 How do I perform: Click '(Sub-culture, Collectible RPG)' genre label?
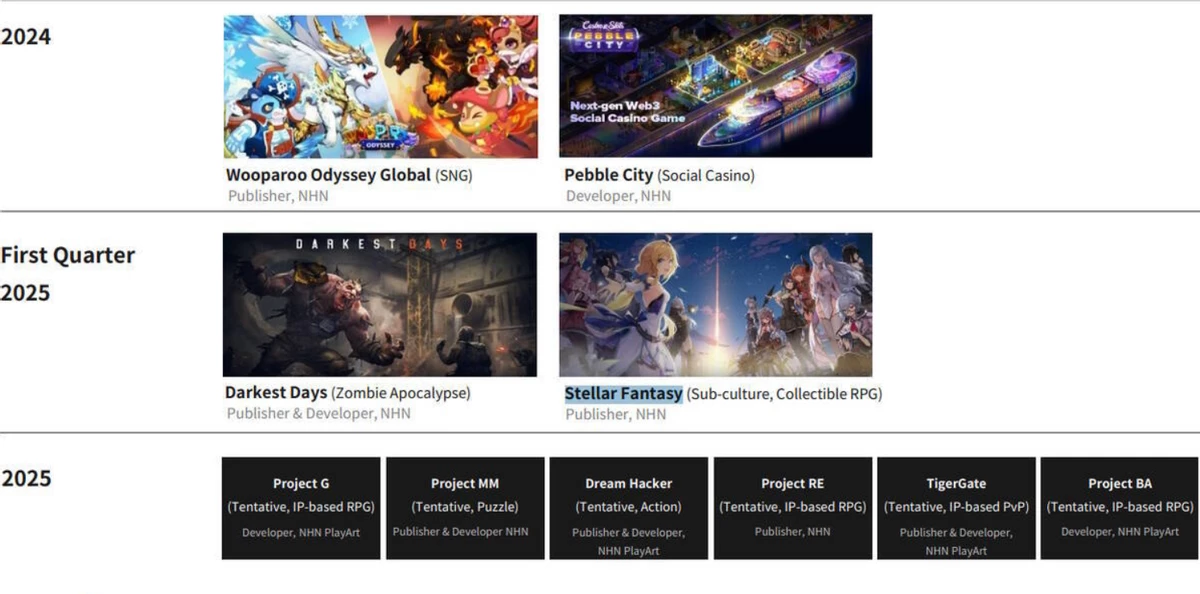tap(785, 394)
